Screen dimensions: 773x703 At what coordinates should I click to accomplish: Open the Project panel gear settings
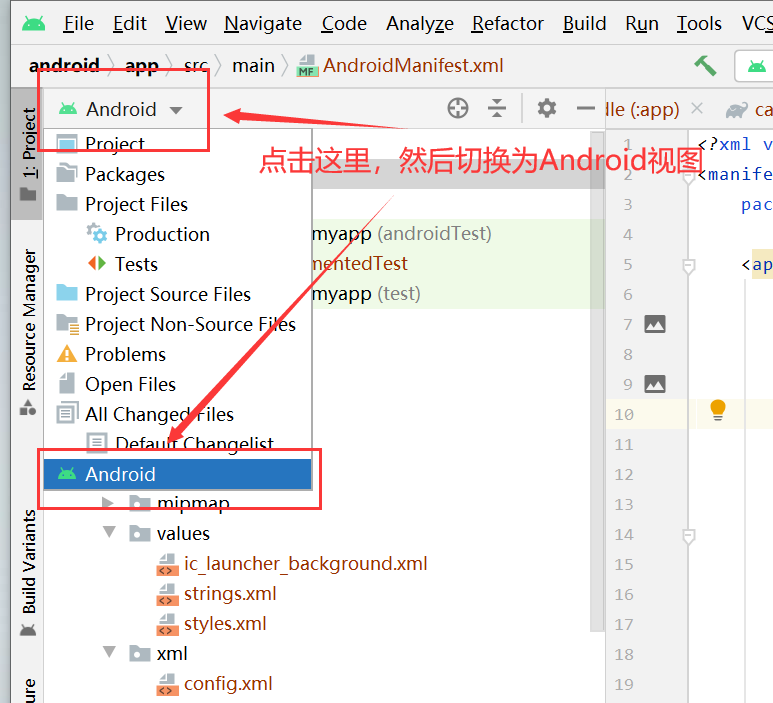pos(547,108)
